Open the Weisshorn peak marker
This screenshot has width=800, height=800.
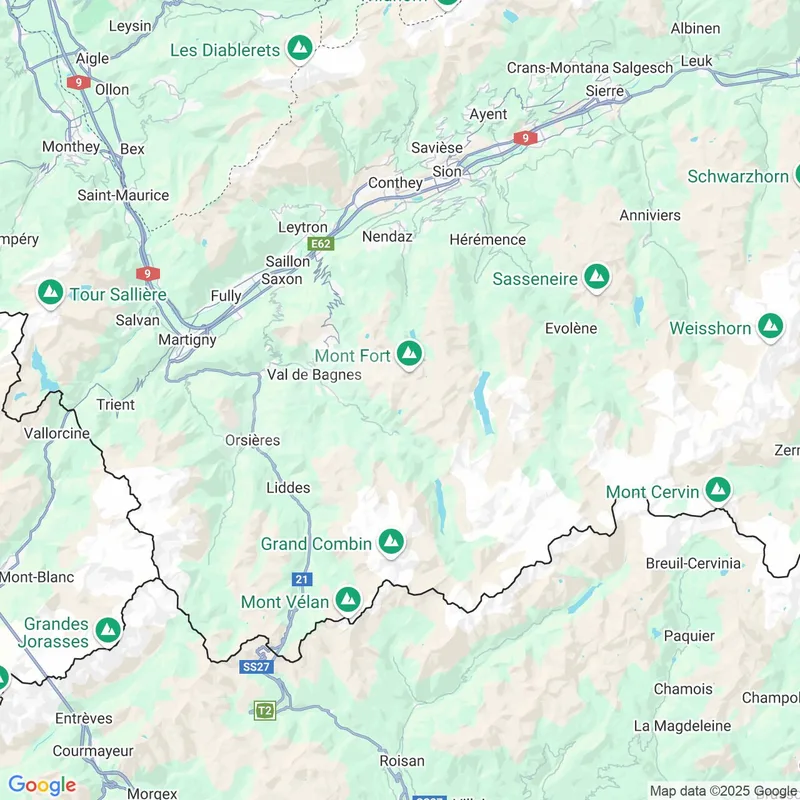pyautogui.click(x=770, y=327)
